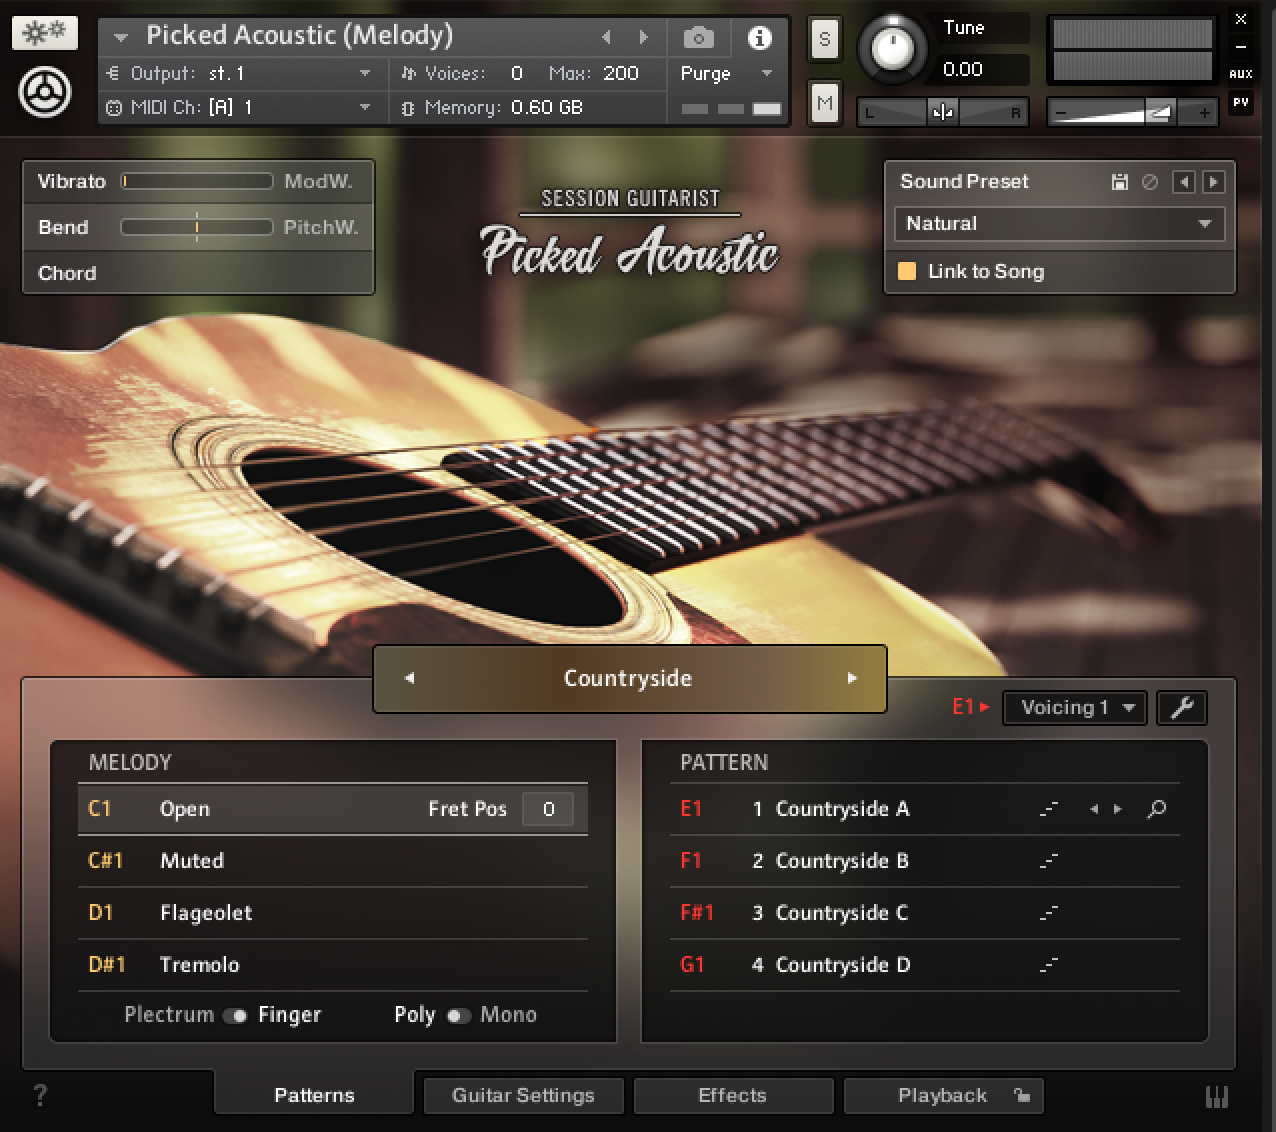Toggle the Plectrum / Finger switch

coord(235,1015)
